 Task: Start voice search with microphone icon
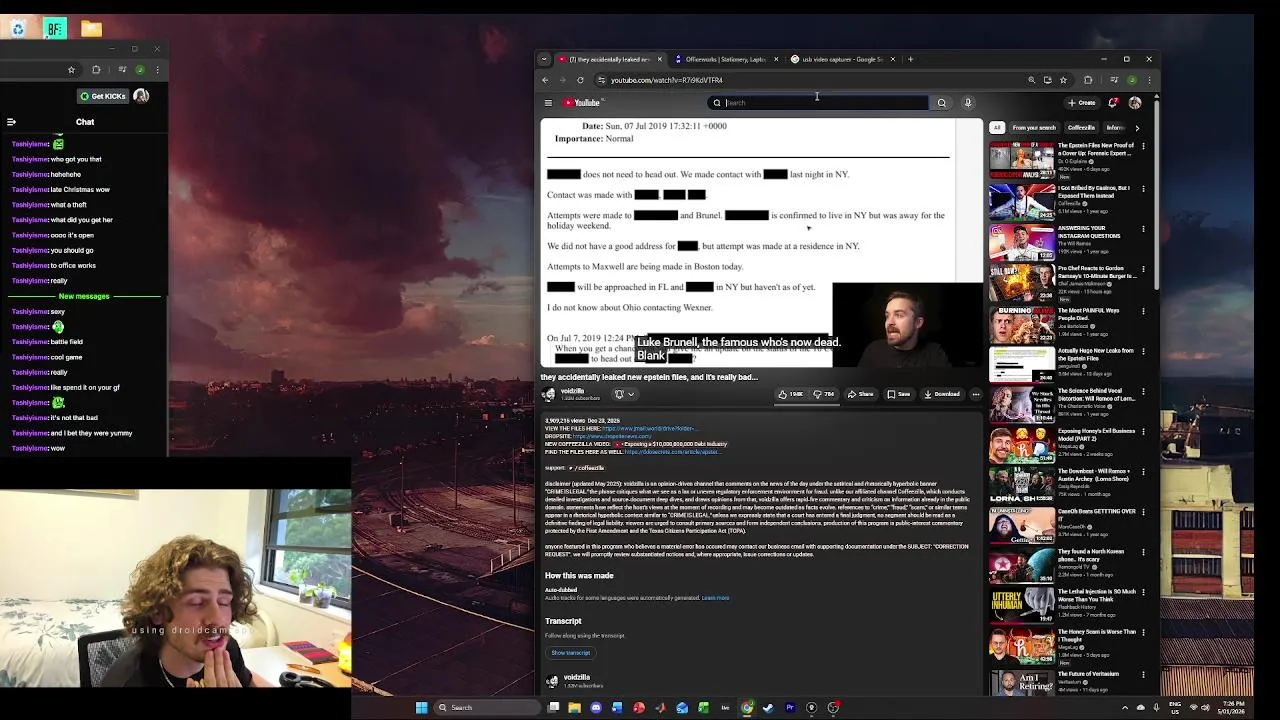967,103
